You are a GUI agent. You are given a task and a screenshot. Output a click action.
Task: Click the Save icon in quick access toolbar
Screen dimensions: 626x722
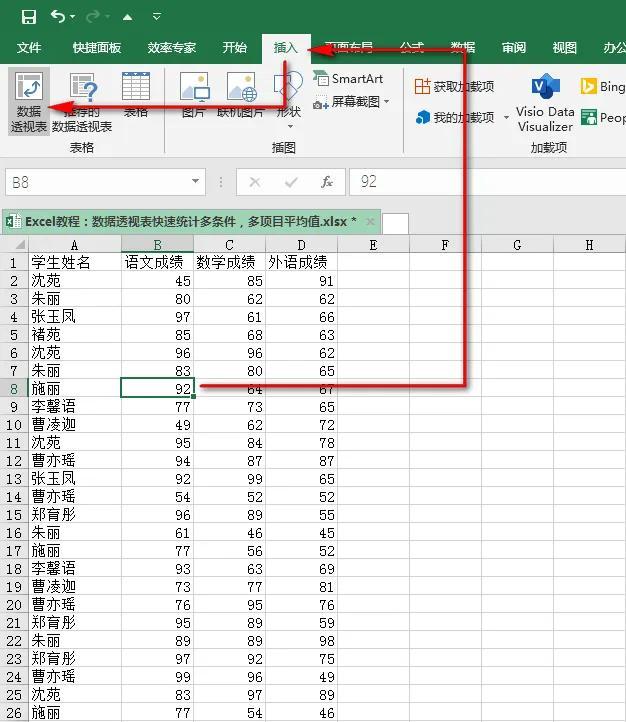29,17
